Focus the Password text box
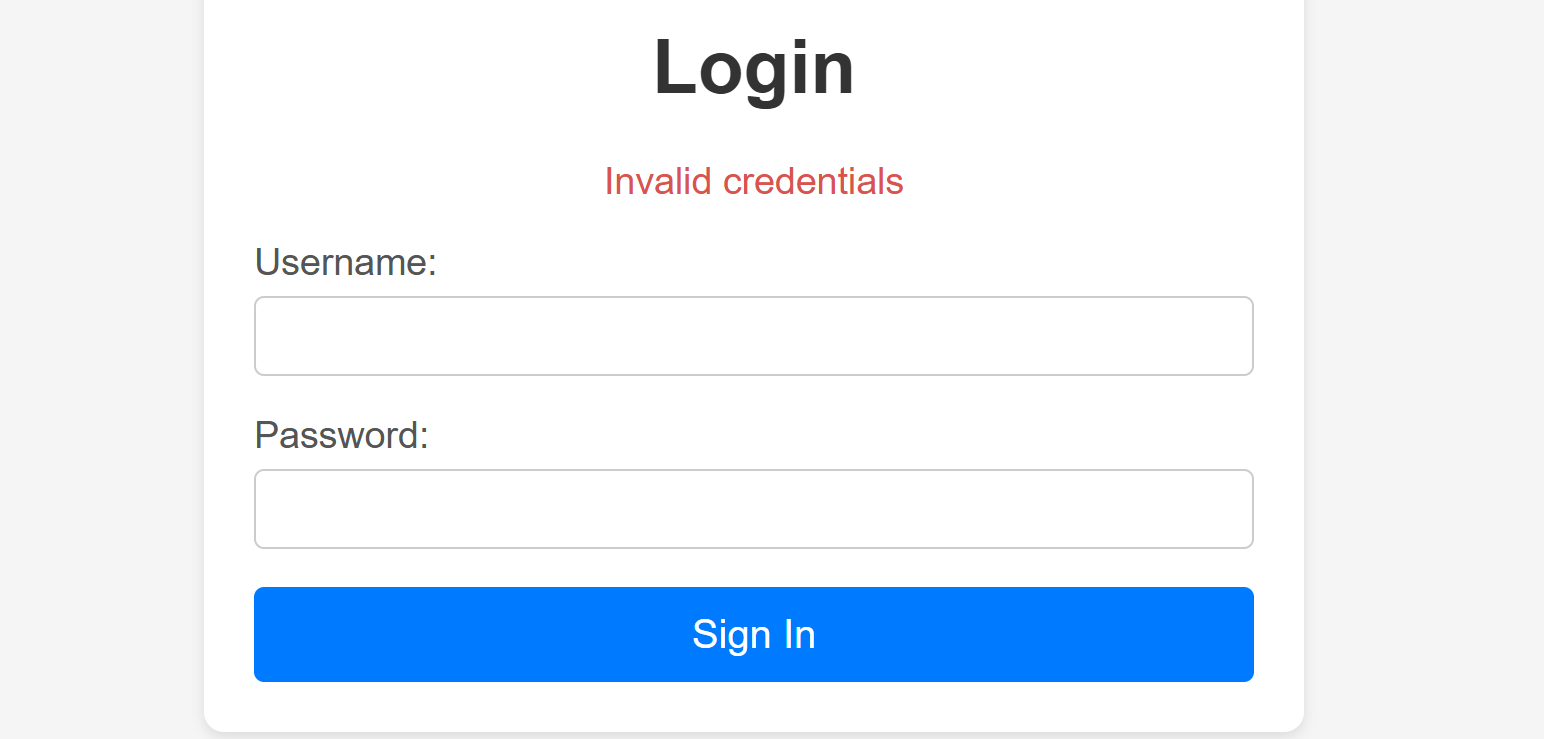Screen dimensions: 1544x739 (x=753, y=509)
